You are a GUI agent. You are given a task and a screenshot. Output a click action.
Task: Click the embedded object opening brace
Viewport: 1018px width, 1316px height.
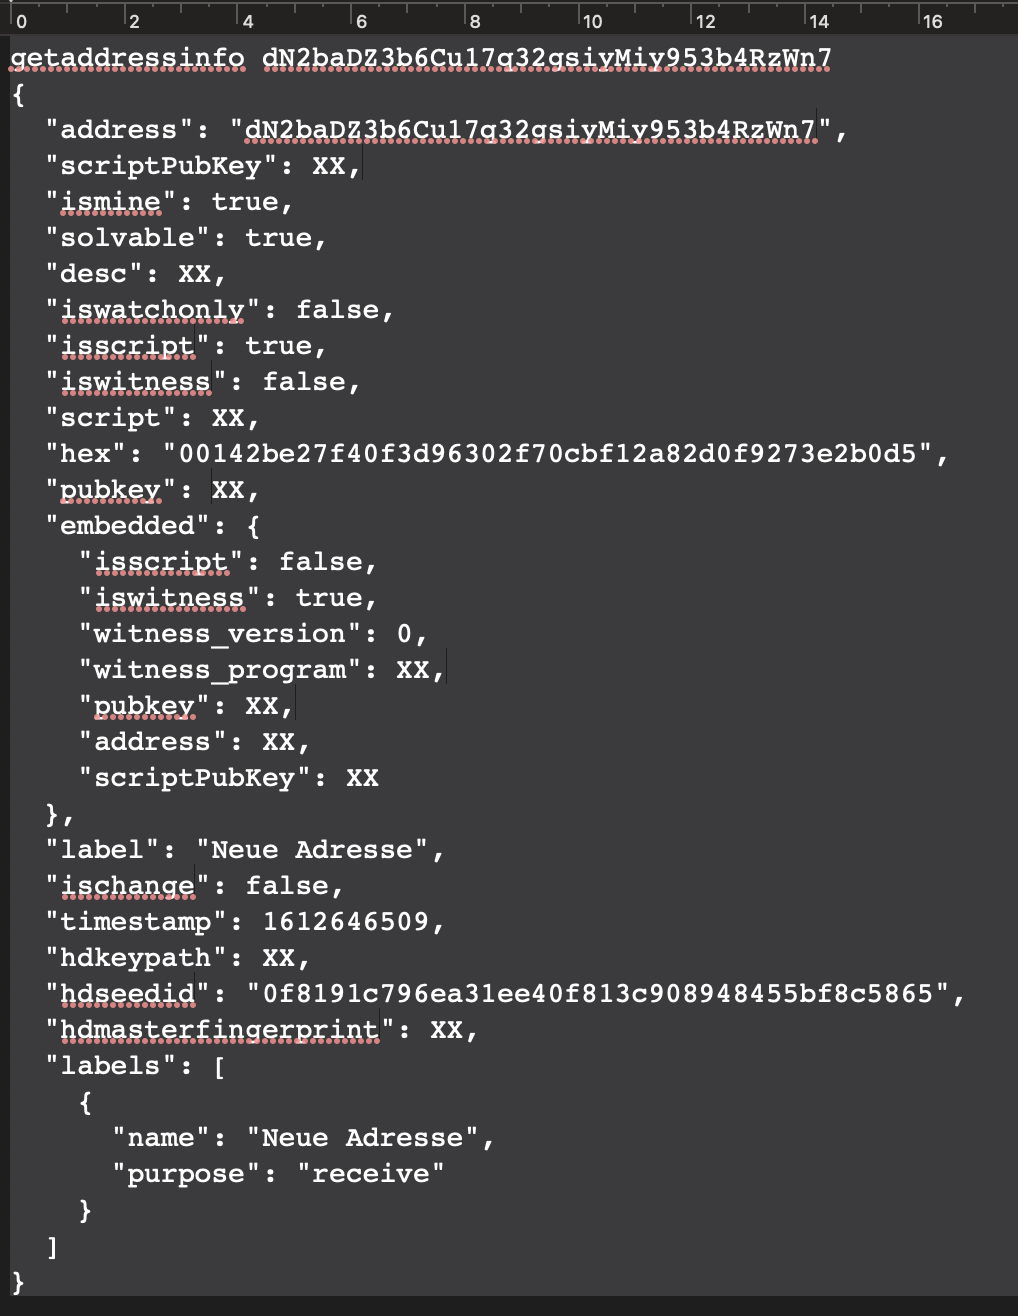point(253,526)
